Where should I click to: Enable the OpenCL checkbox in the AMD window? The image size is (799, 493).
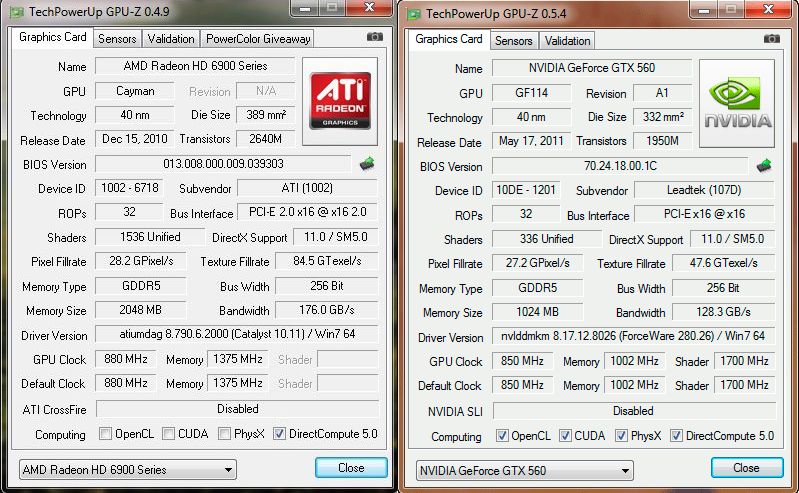pos(105,433)
